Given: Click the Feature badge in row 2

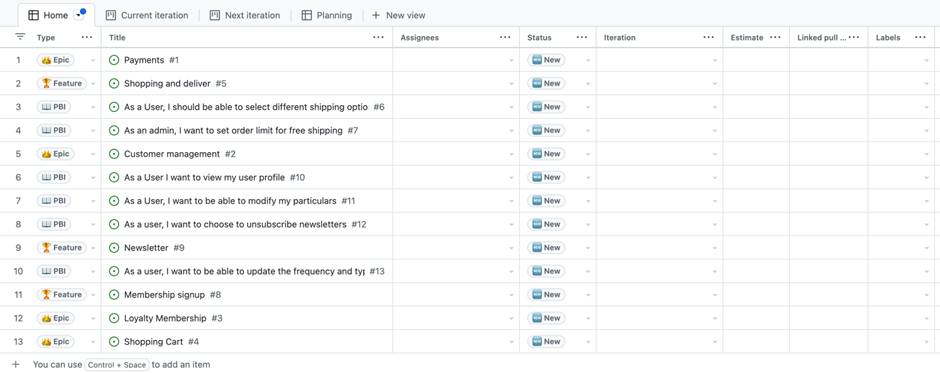Looking at the screenshot, I should click(62, 83).
